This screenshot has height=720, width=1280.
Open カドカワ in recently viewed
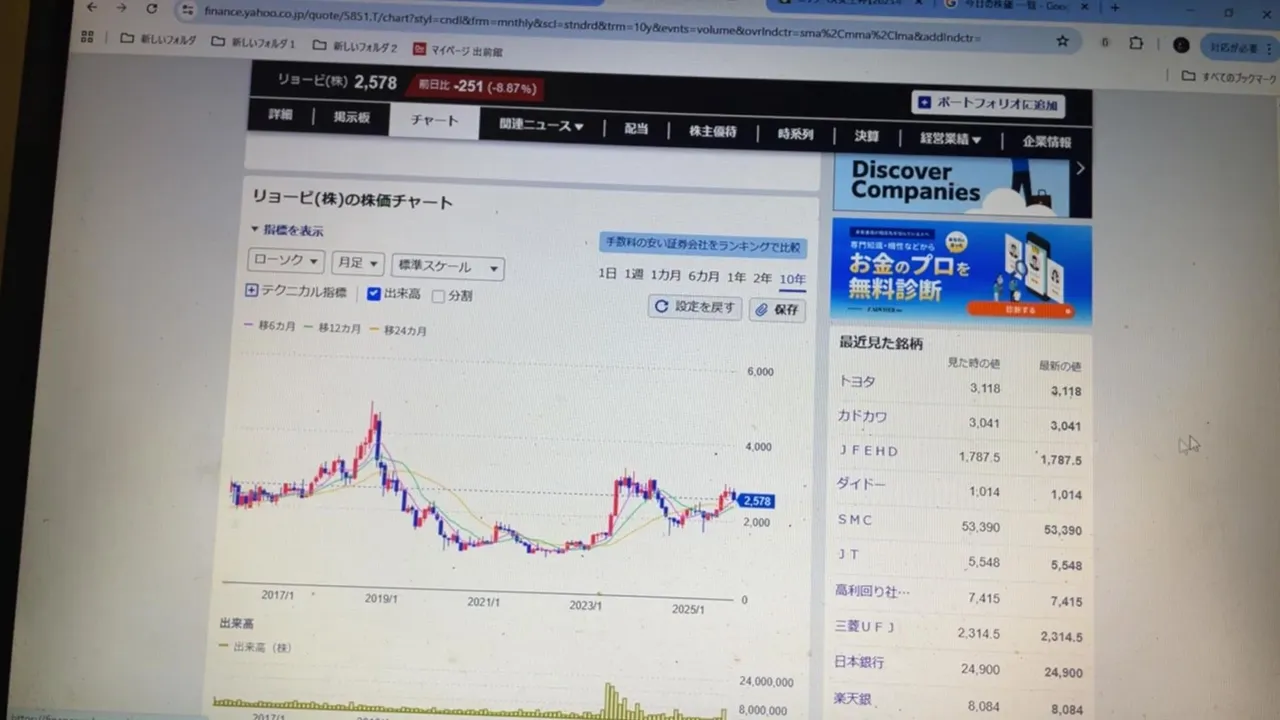pyautogui.click(x=863, y=416)
